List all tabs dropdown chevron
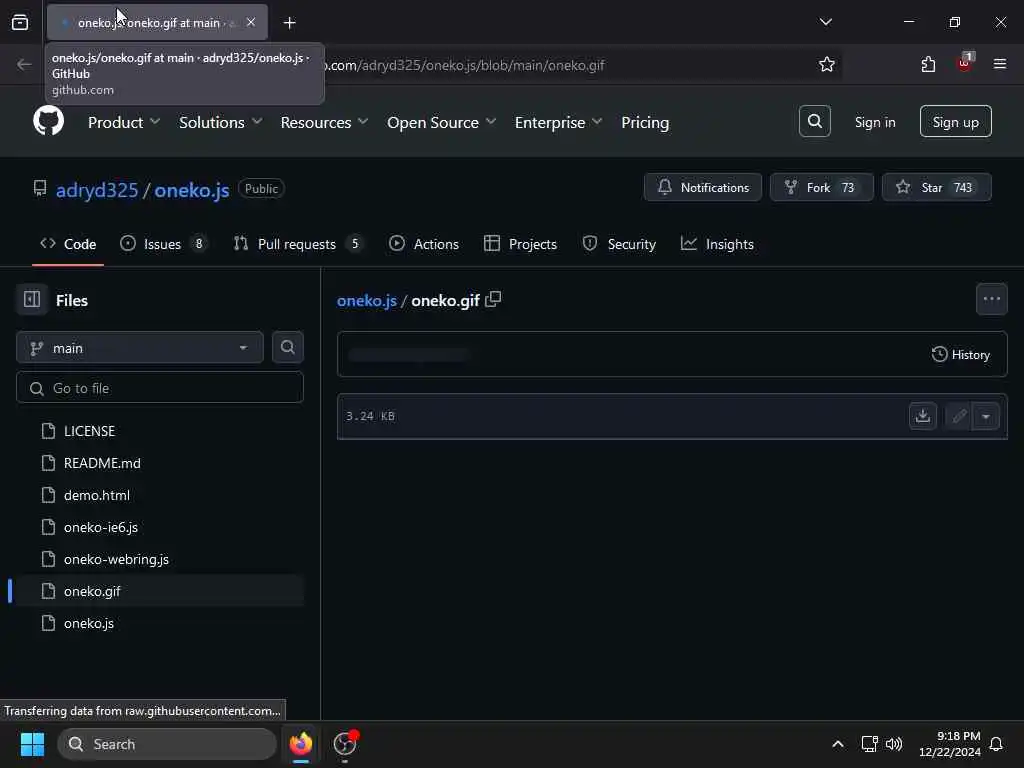The image size is (1024, 768). click(x=825, y=22)
